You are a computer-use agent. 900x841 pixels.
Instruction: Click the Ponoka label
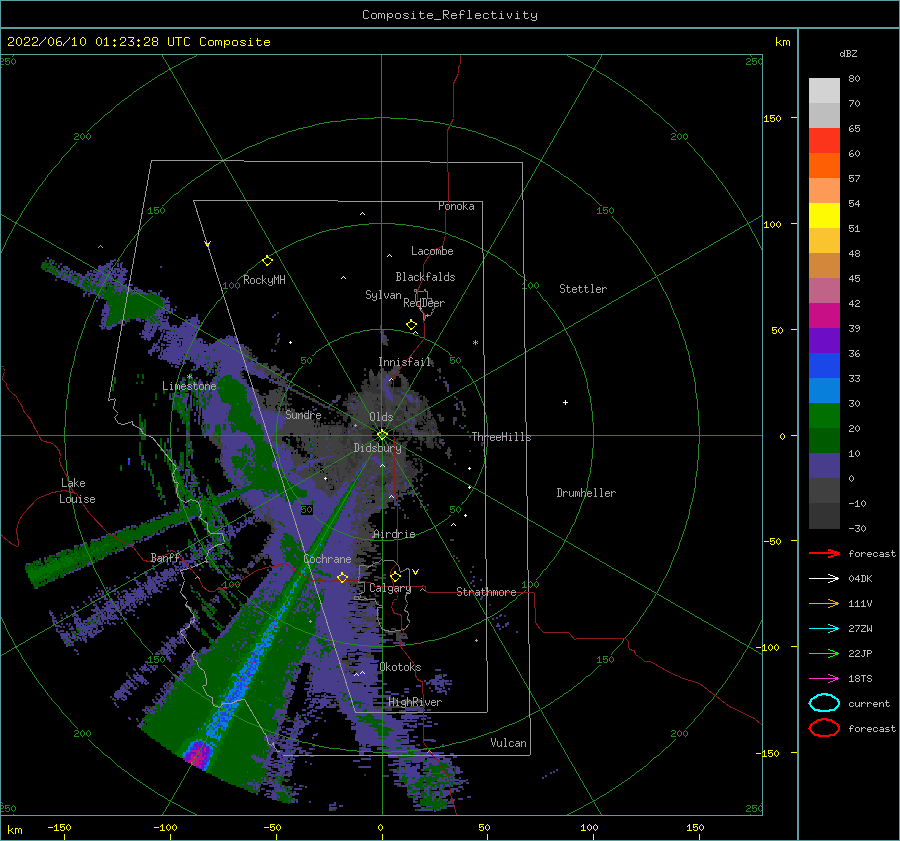tap(456, 206)
